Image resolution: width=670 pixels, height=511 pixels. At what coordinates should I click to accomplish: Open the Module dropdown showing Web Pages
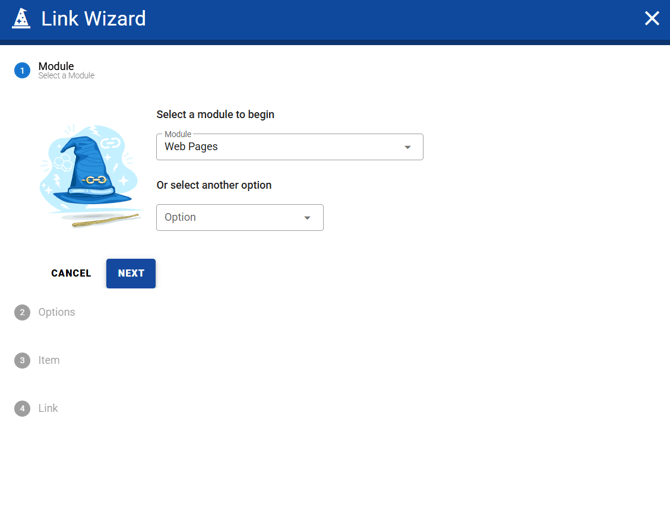tap(280, 147)
